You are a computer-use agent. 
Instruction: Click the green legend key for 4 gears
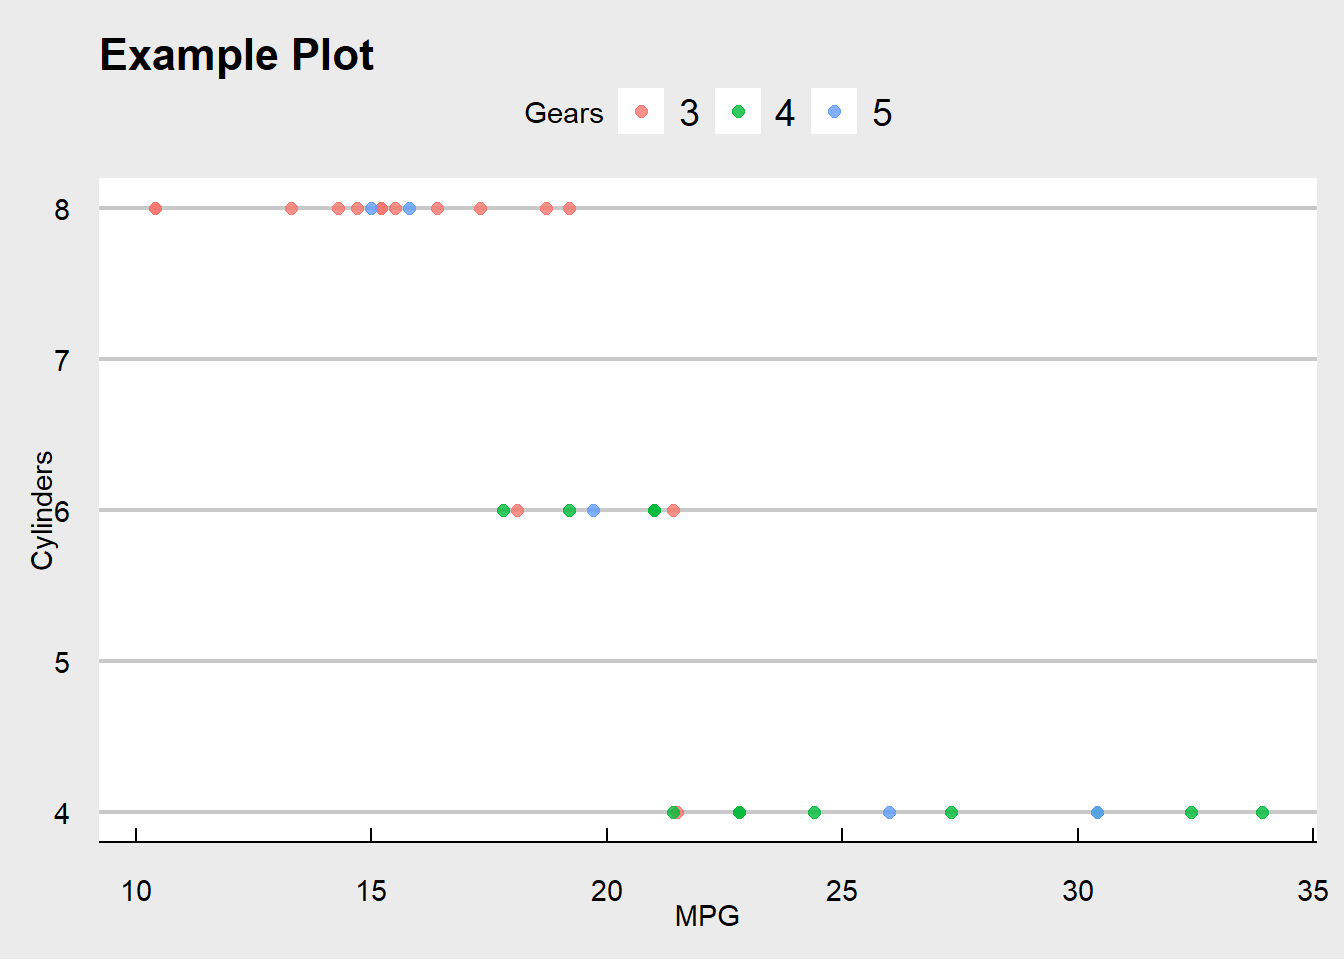[x=738, y=112]
